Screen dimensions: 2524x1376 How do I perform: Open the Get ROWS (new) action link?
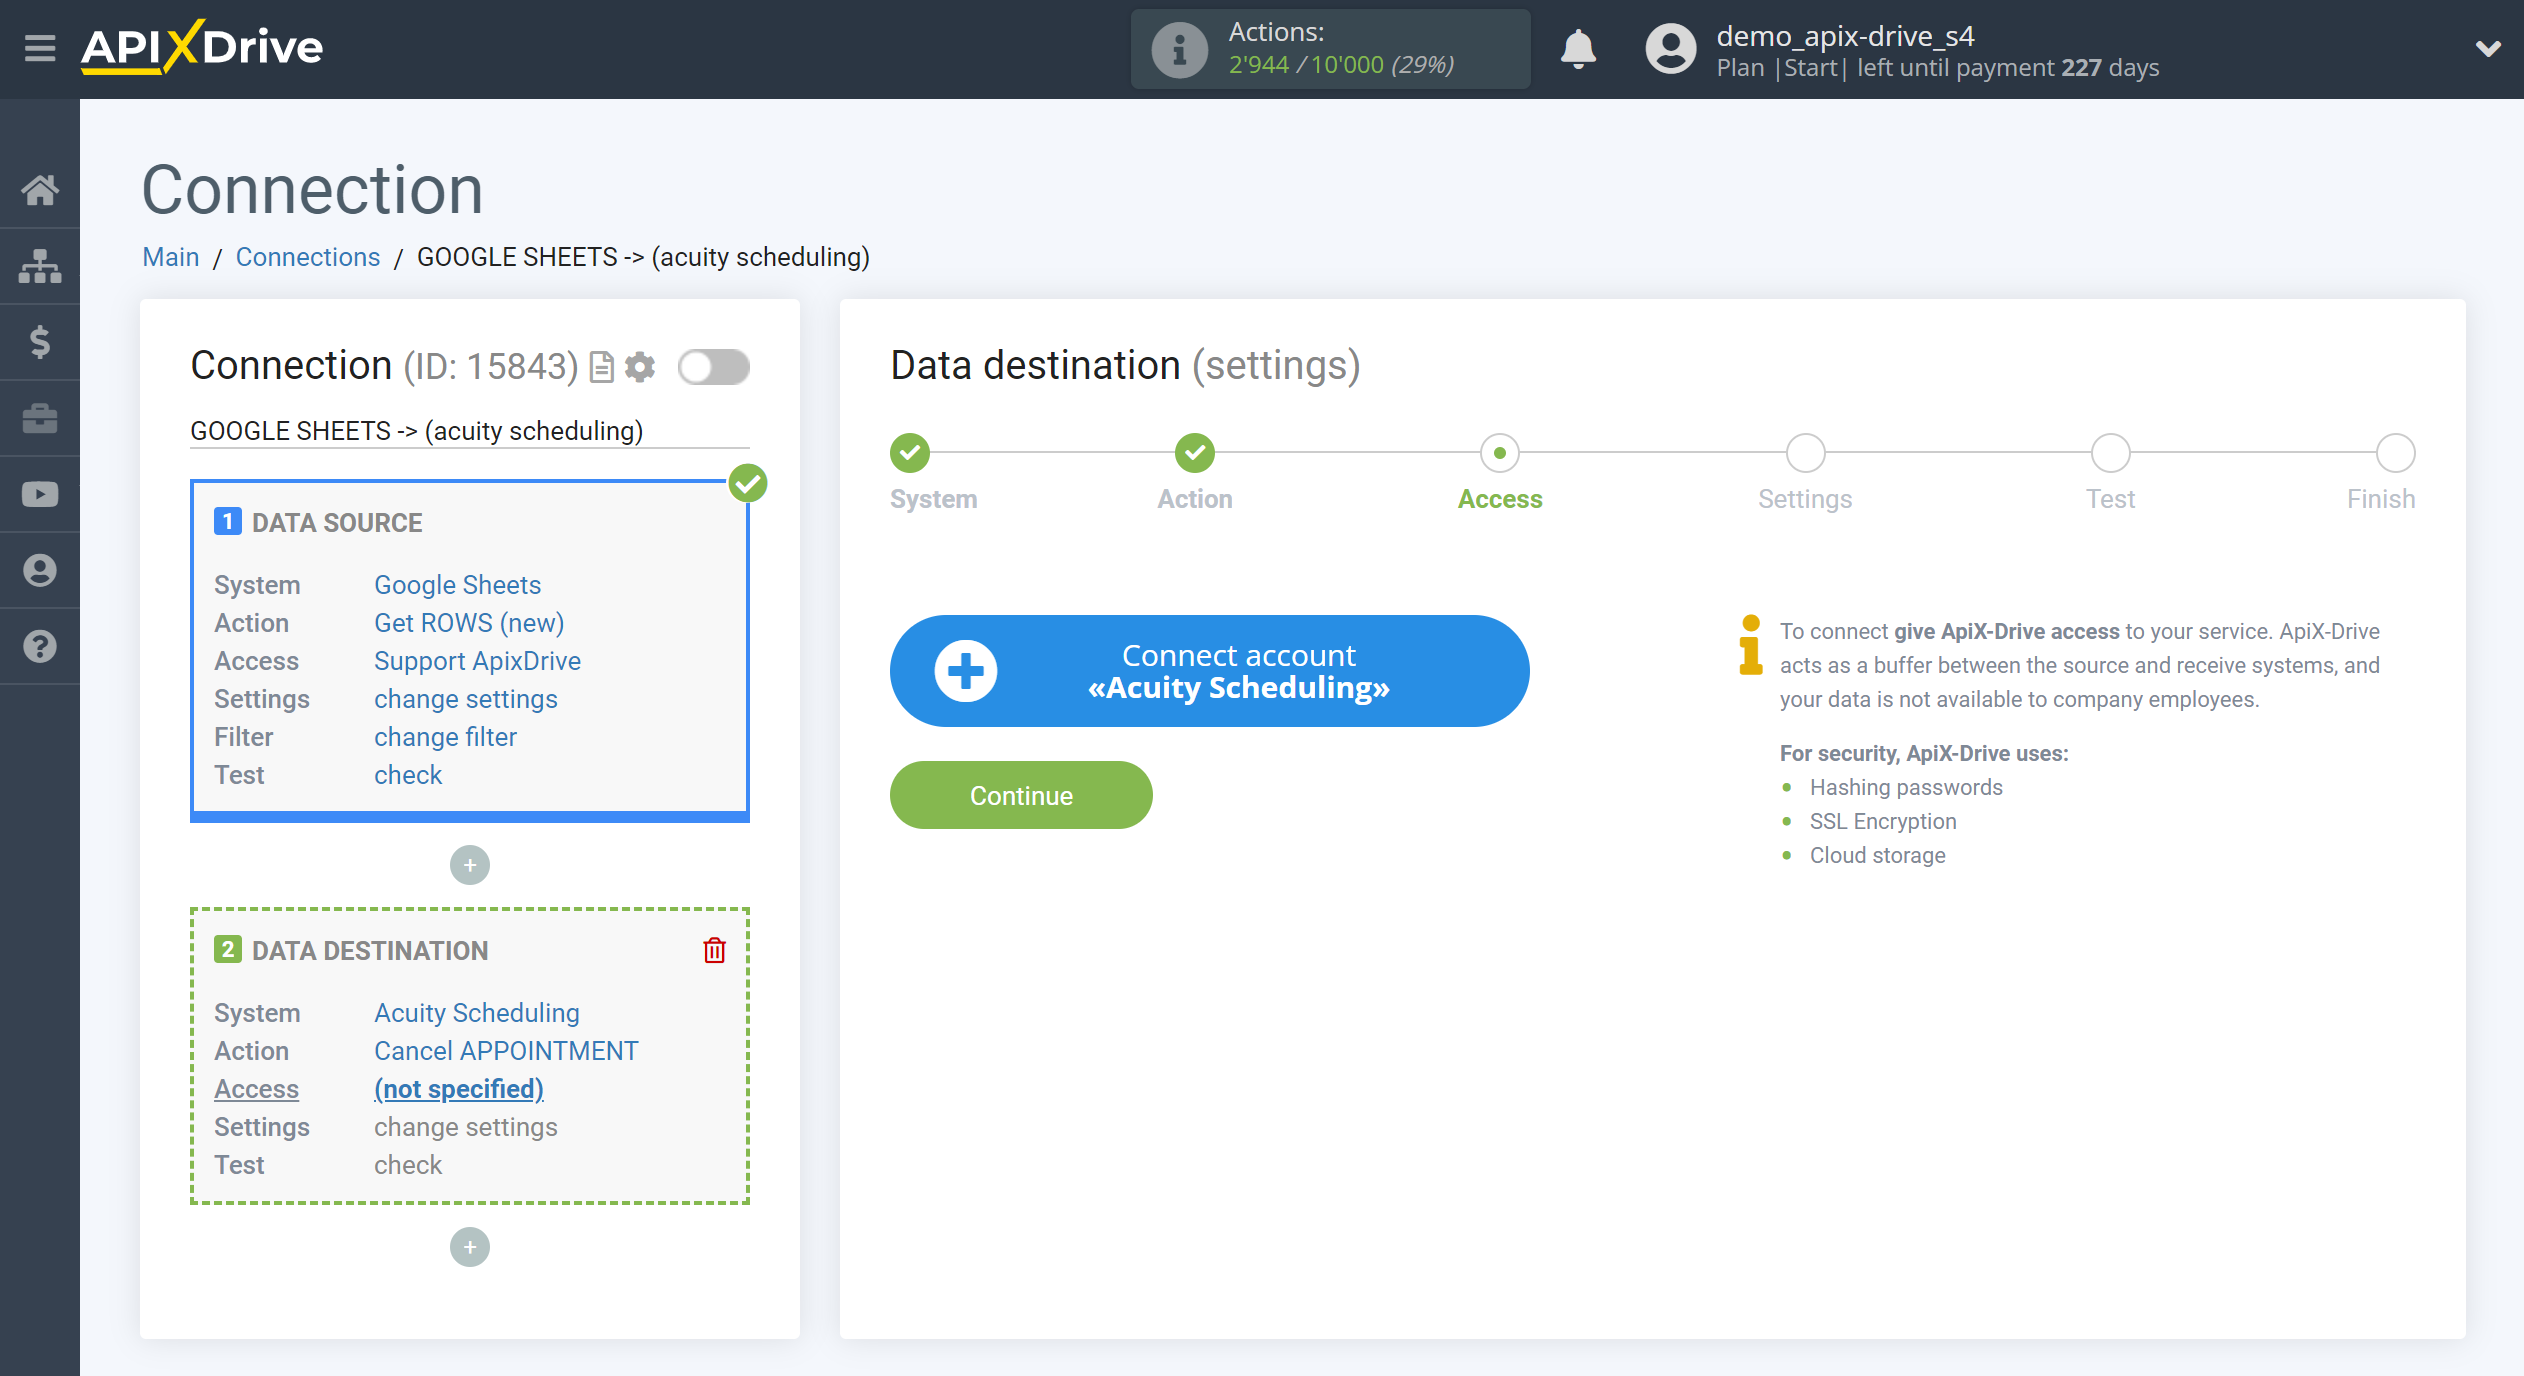click(x=469, y=623)
